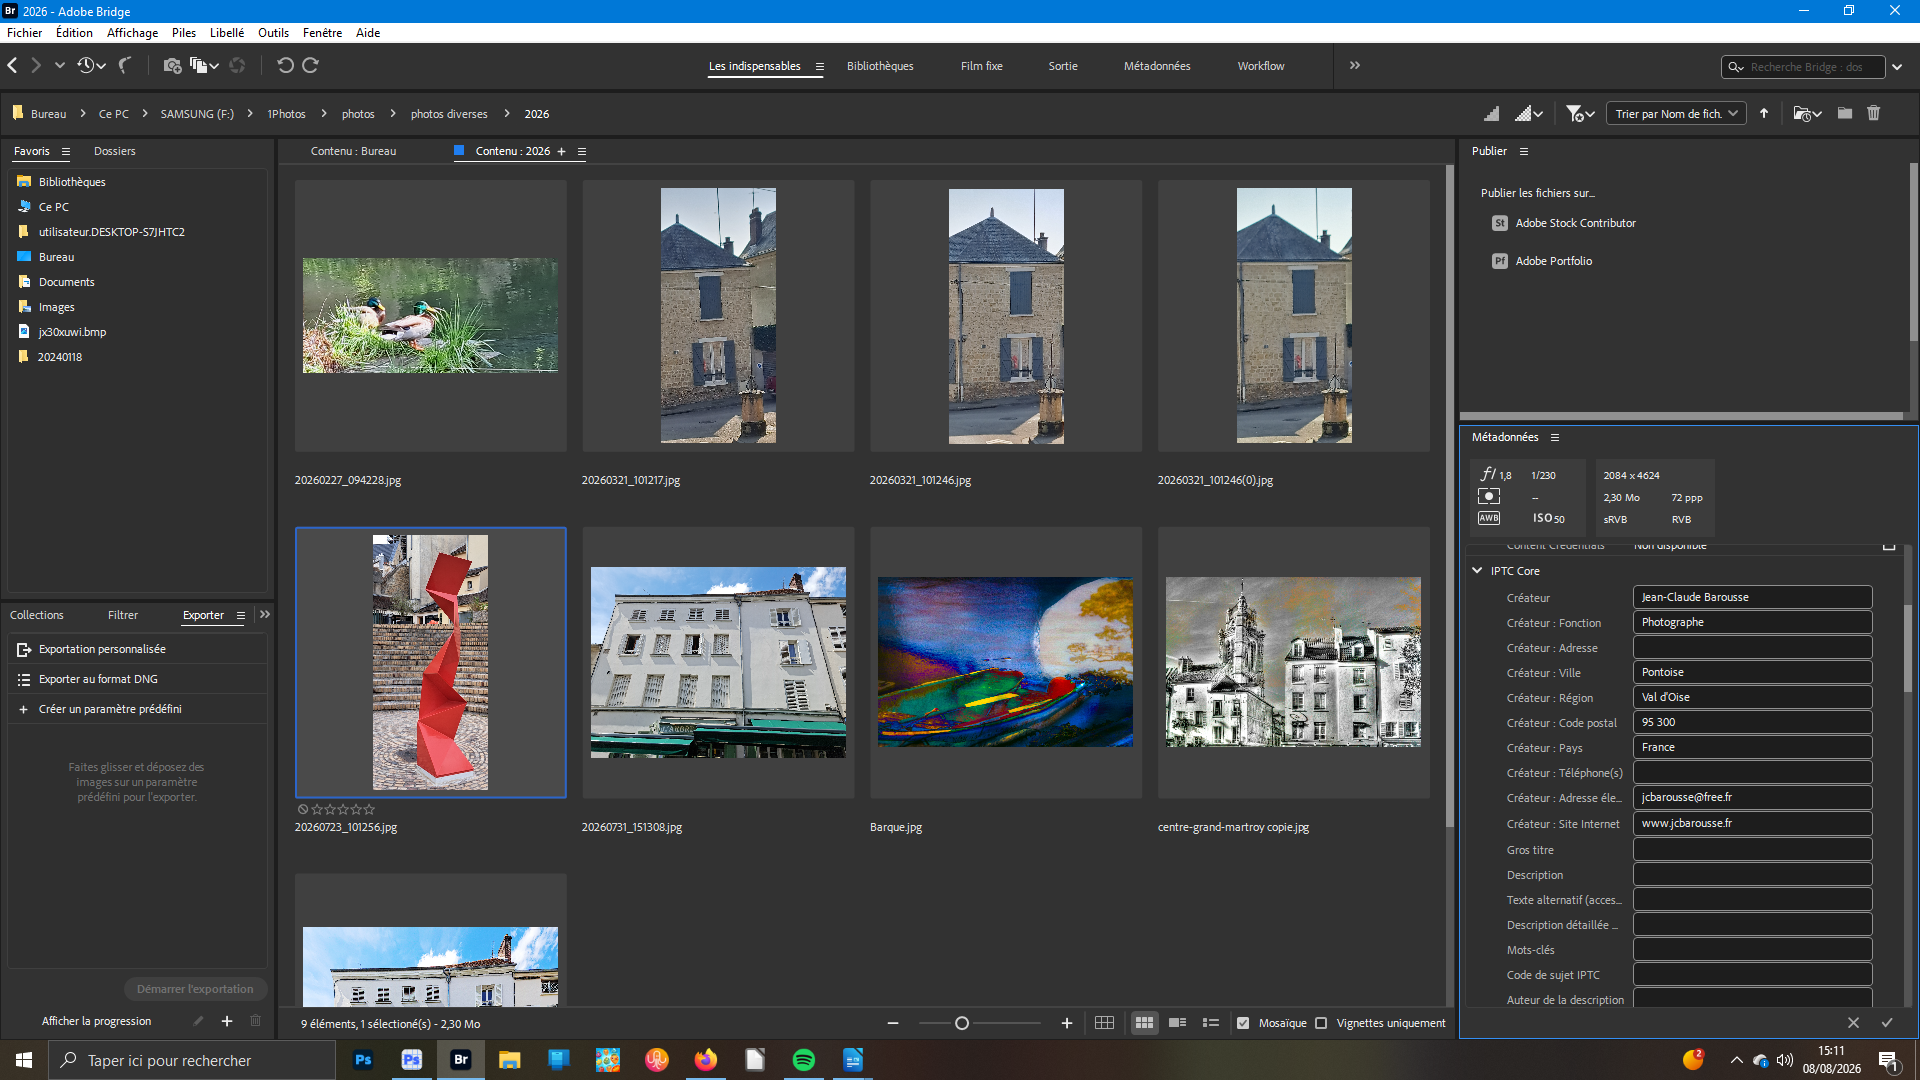This screenshot has width=1920, height=1080.
Task: Uncheck the Mosaïque checkbox
Action: pyautogui.click(x=1243, y=1023)
